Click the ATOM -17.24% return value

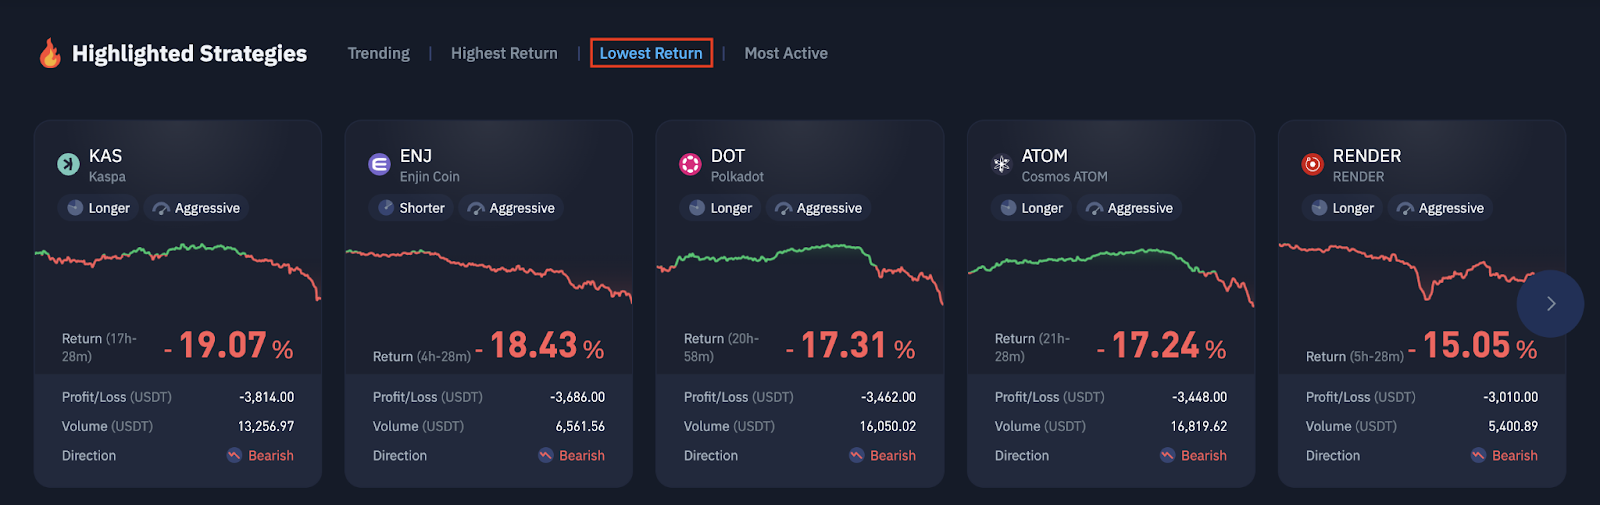(1161, 347)
